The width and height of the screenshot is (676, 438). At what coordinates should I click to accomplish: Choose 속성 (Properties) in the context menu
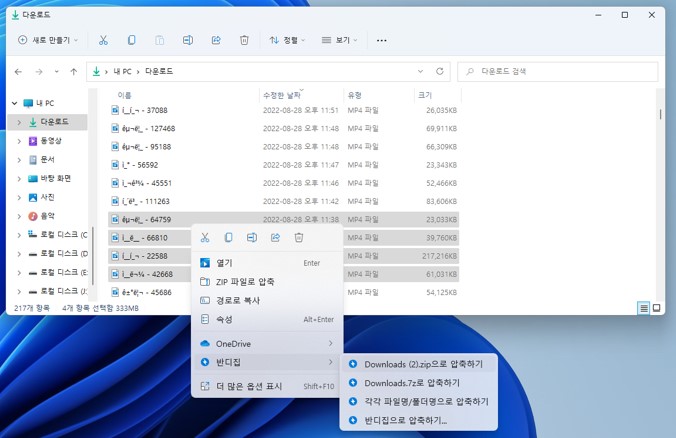267,319
